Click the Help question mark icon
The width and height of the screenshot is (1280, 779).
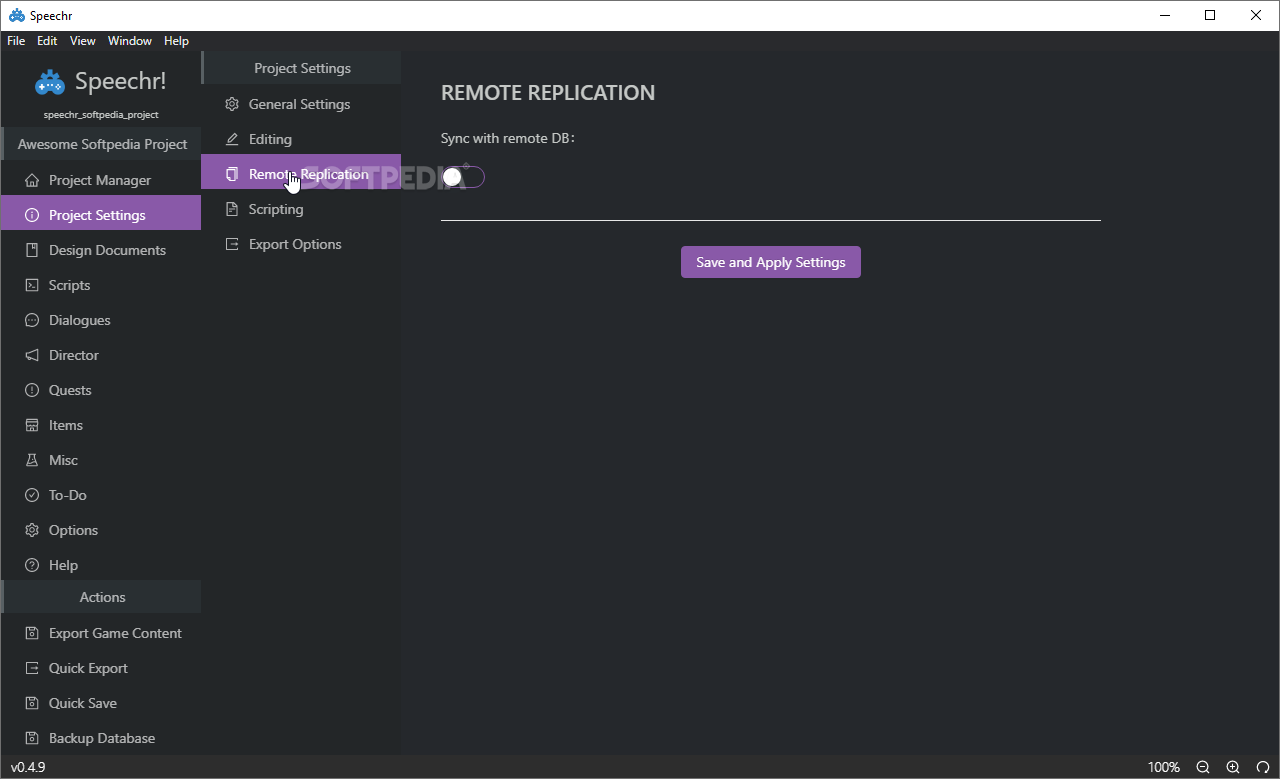pos(31,565)
